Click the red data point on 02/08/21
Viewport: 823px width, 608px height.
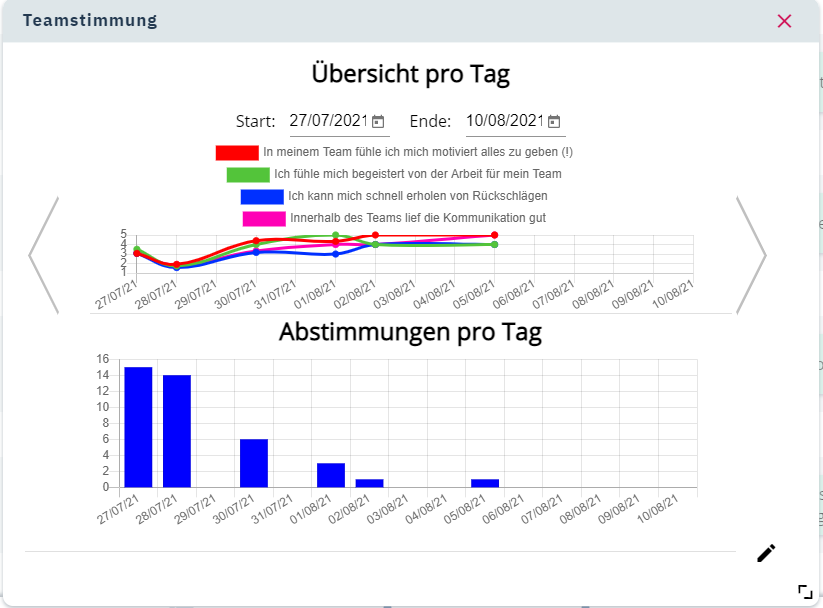(x=375, y=235)
